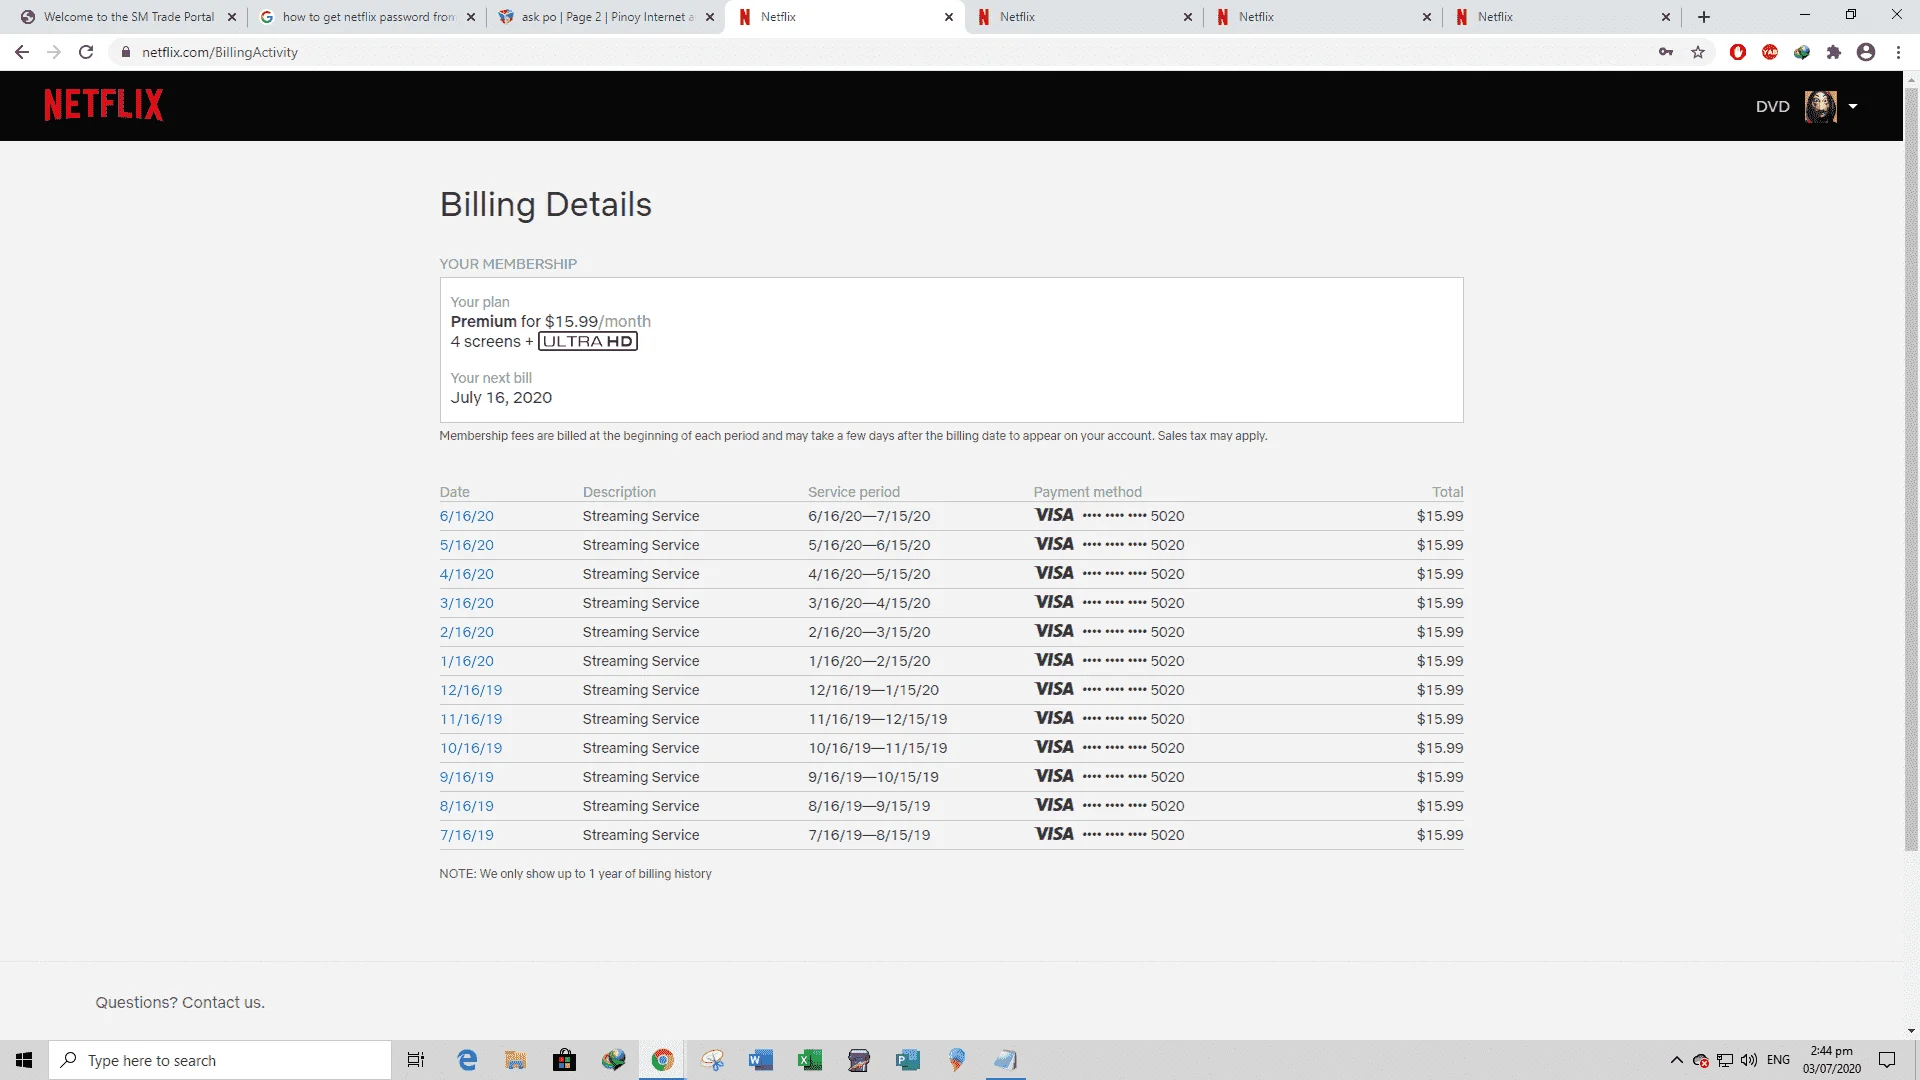Open the taskbar clock showing 2:44 pm
Image resolution: width=1920 pixels, height=1080 pixels.
click(1832, 1060)
